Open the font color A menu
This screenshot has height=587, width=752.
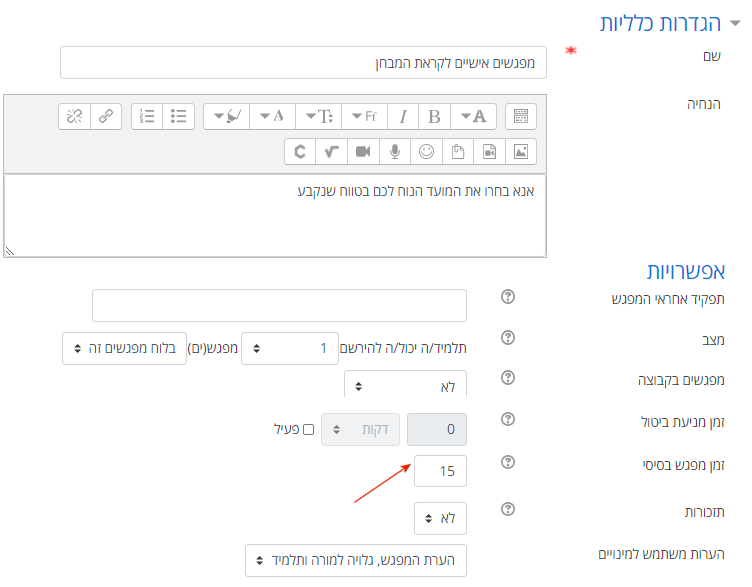[272, 117]
